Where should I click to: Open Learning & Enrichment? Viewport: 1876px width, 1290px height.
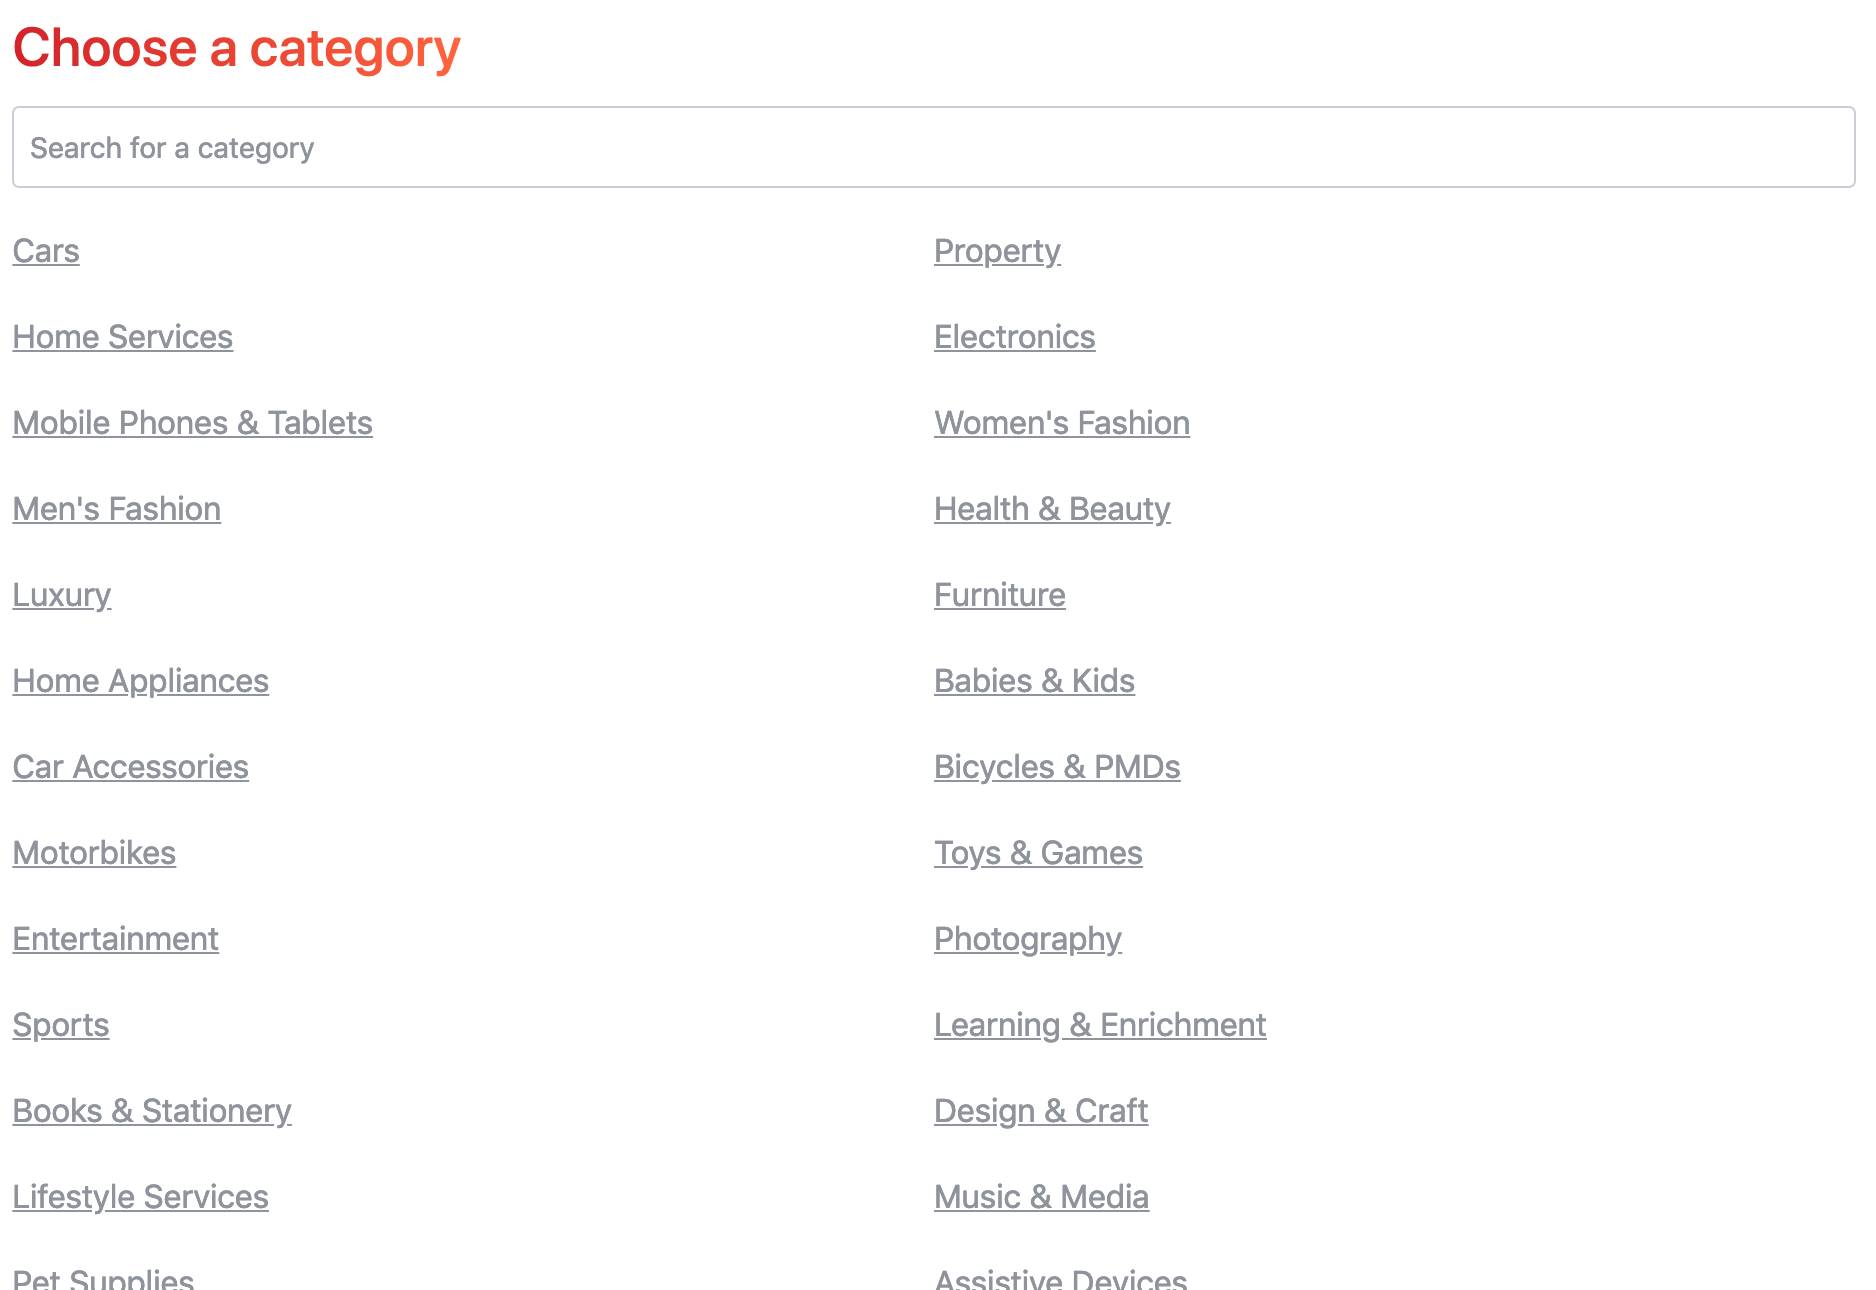tap(1099, 1026)
